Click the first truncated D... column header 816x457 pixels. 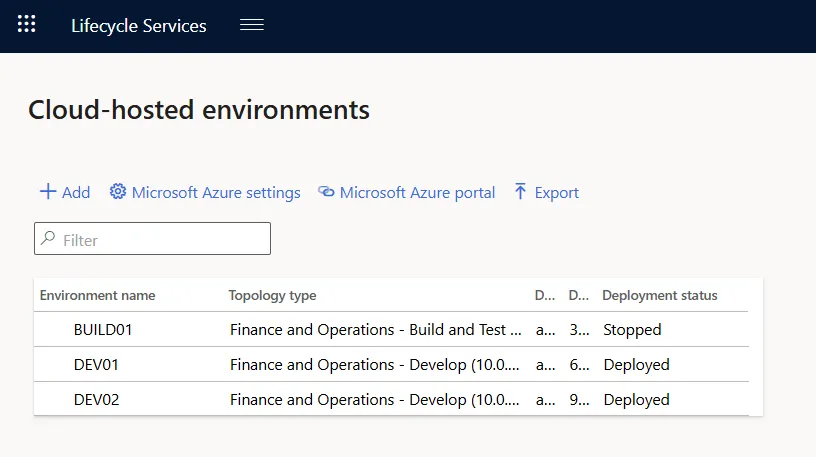click(x=545, y=295)
